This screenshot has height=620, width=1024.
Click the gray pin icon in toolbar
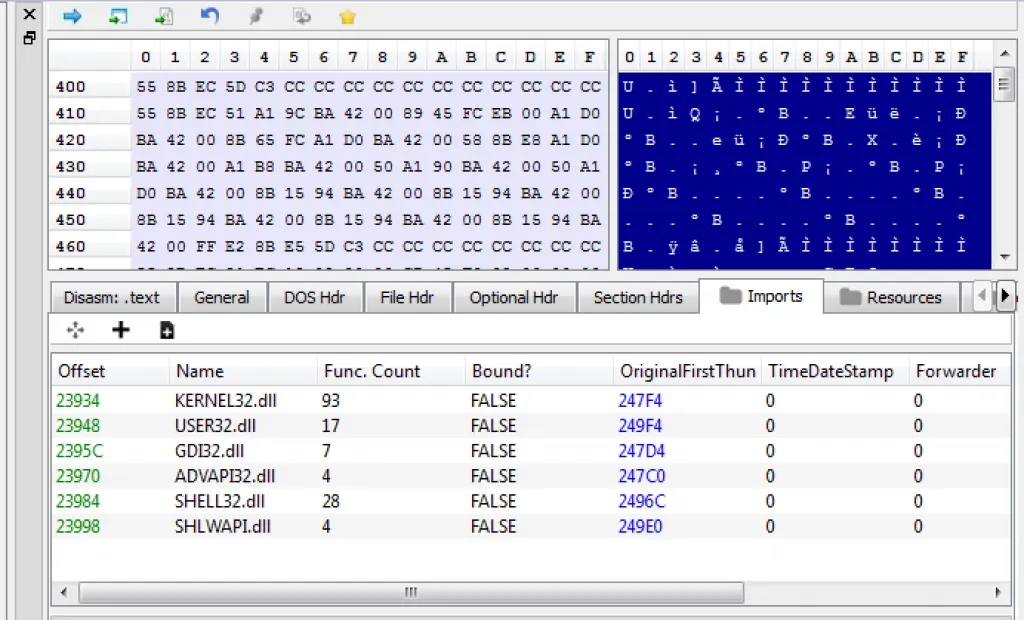256,16
